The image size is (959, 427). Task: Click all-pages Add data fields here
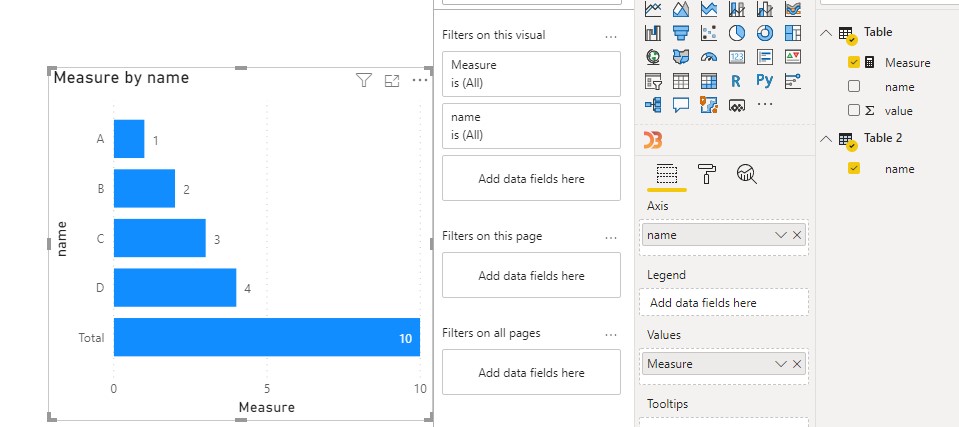click(x=531, y=373)
